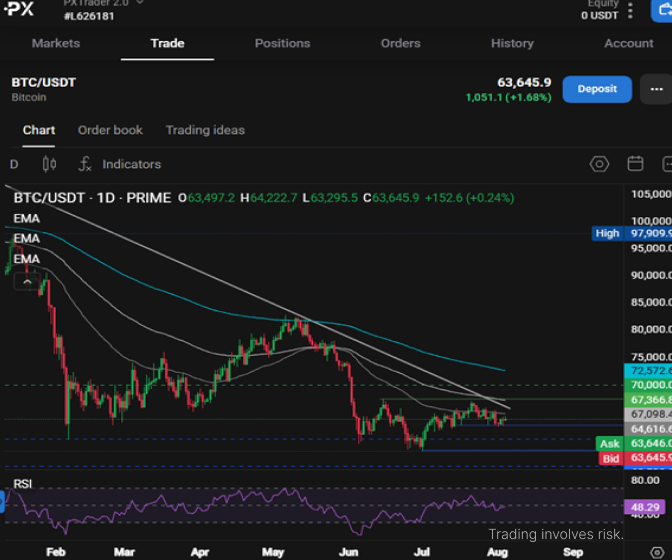Image resolution: width=672 pixels, height=560 pixels.
Task: Click the red Bid price label
Action: [x=635, y=458]
